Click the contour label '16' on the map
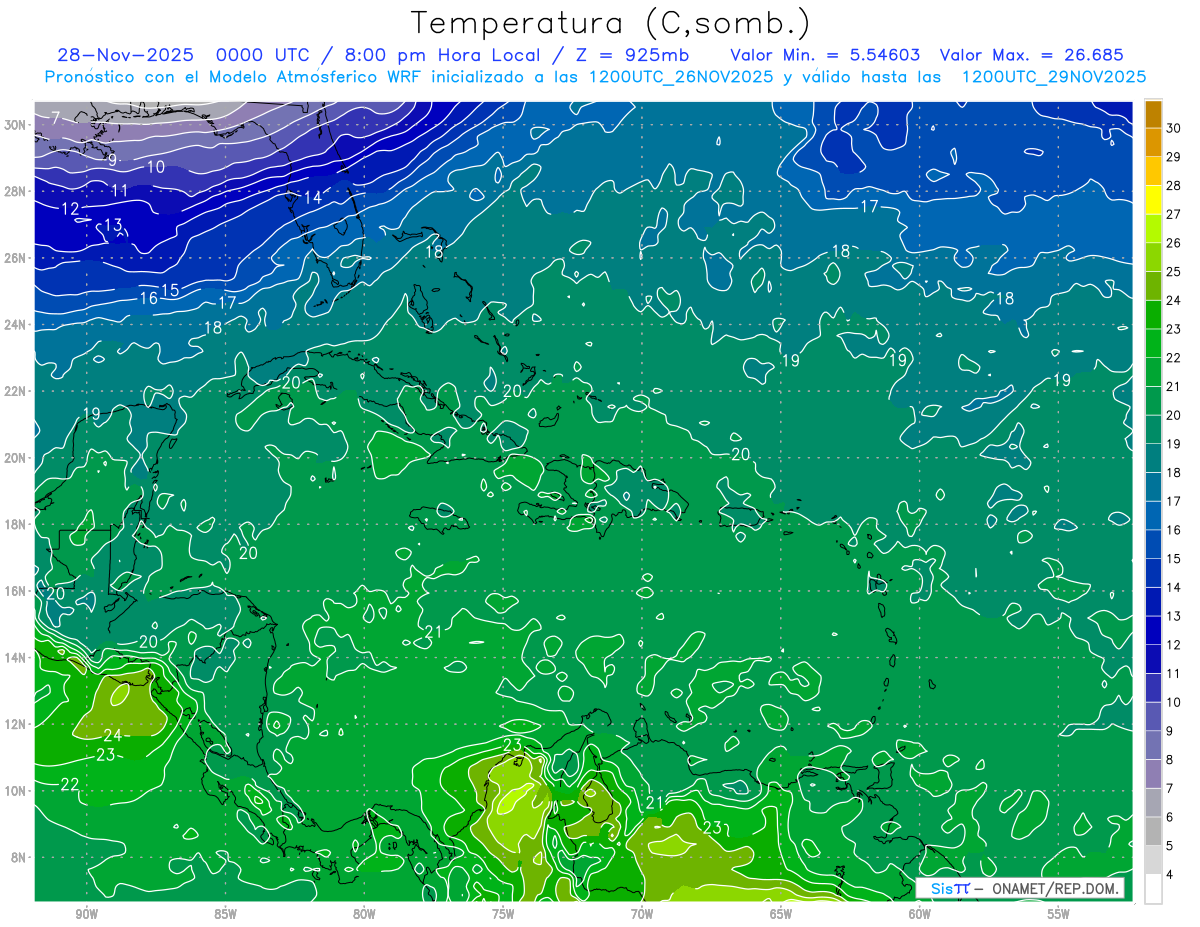1200x927 pixels. click(x=148, y=298)
